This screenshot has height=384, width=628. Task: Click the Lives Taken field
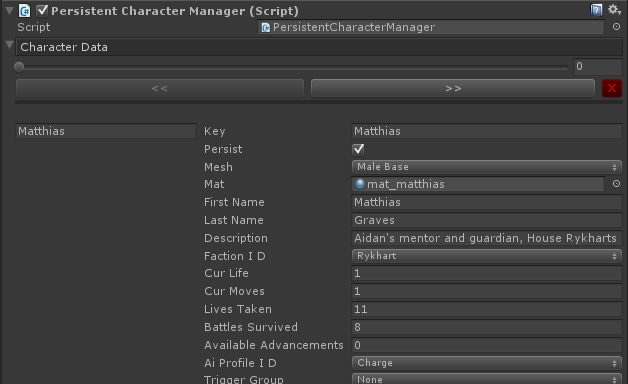[487, 309]
